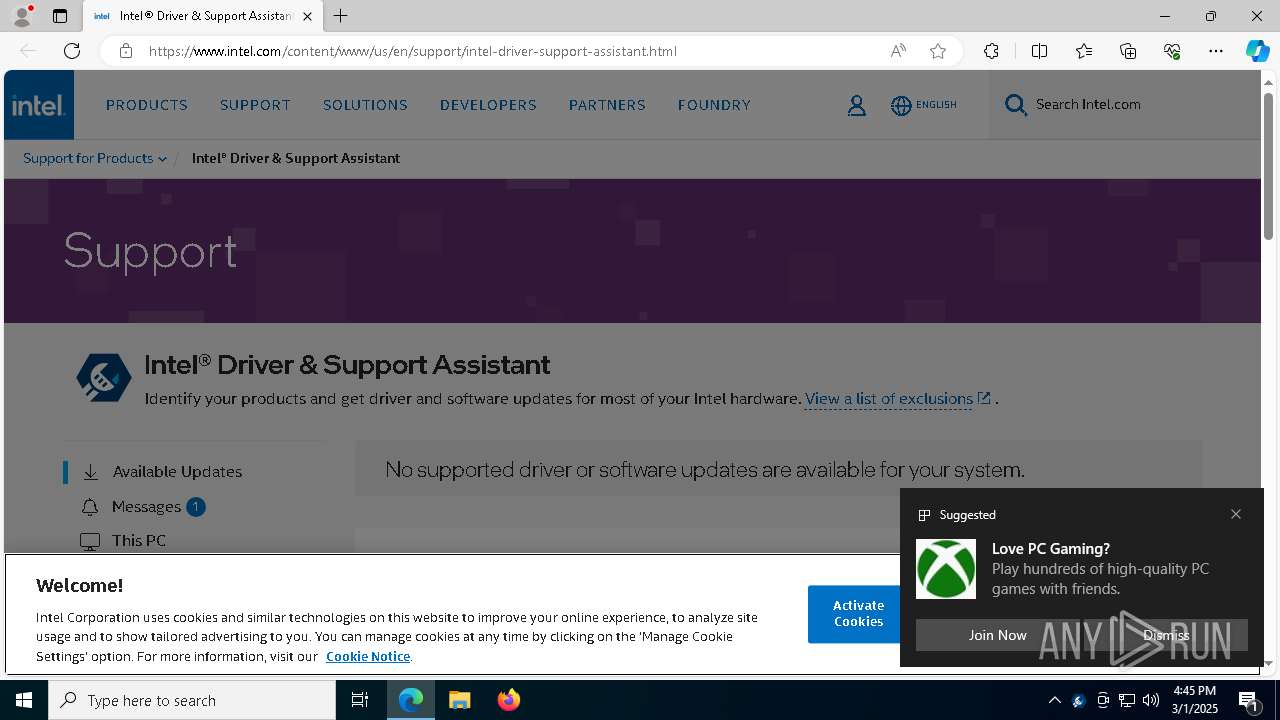
Task: Click the scrollbar down arrow
Action: click(1268, 663)
